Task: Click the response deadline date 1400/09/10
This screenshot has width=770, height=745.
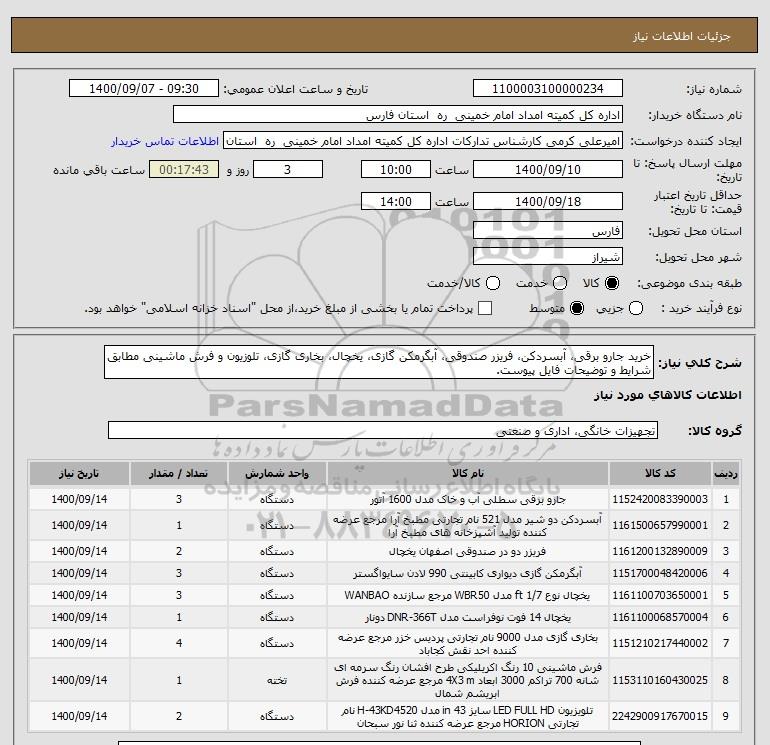Action: 548,169
